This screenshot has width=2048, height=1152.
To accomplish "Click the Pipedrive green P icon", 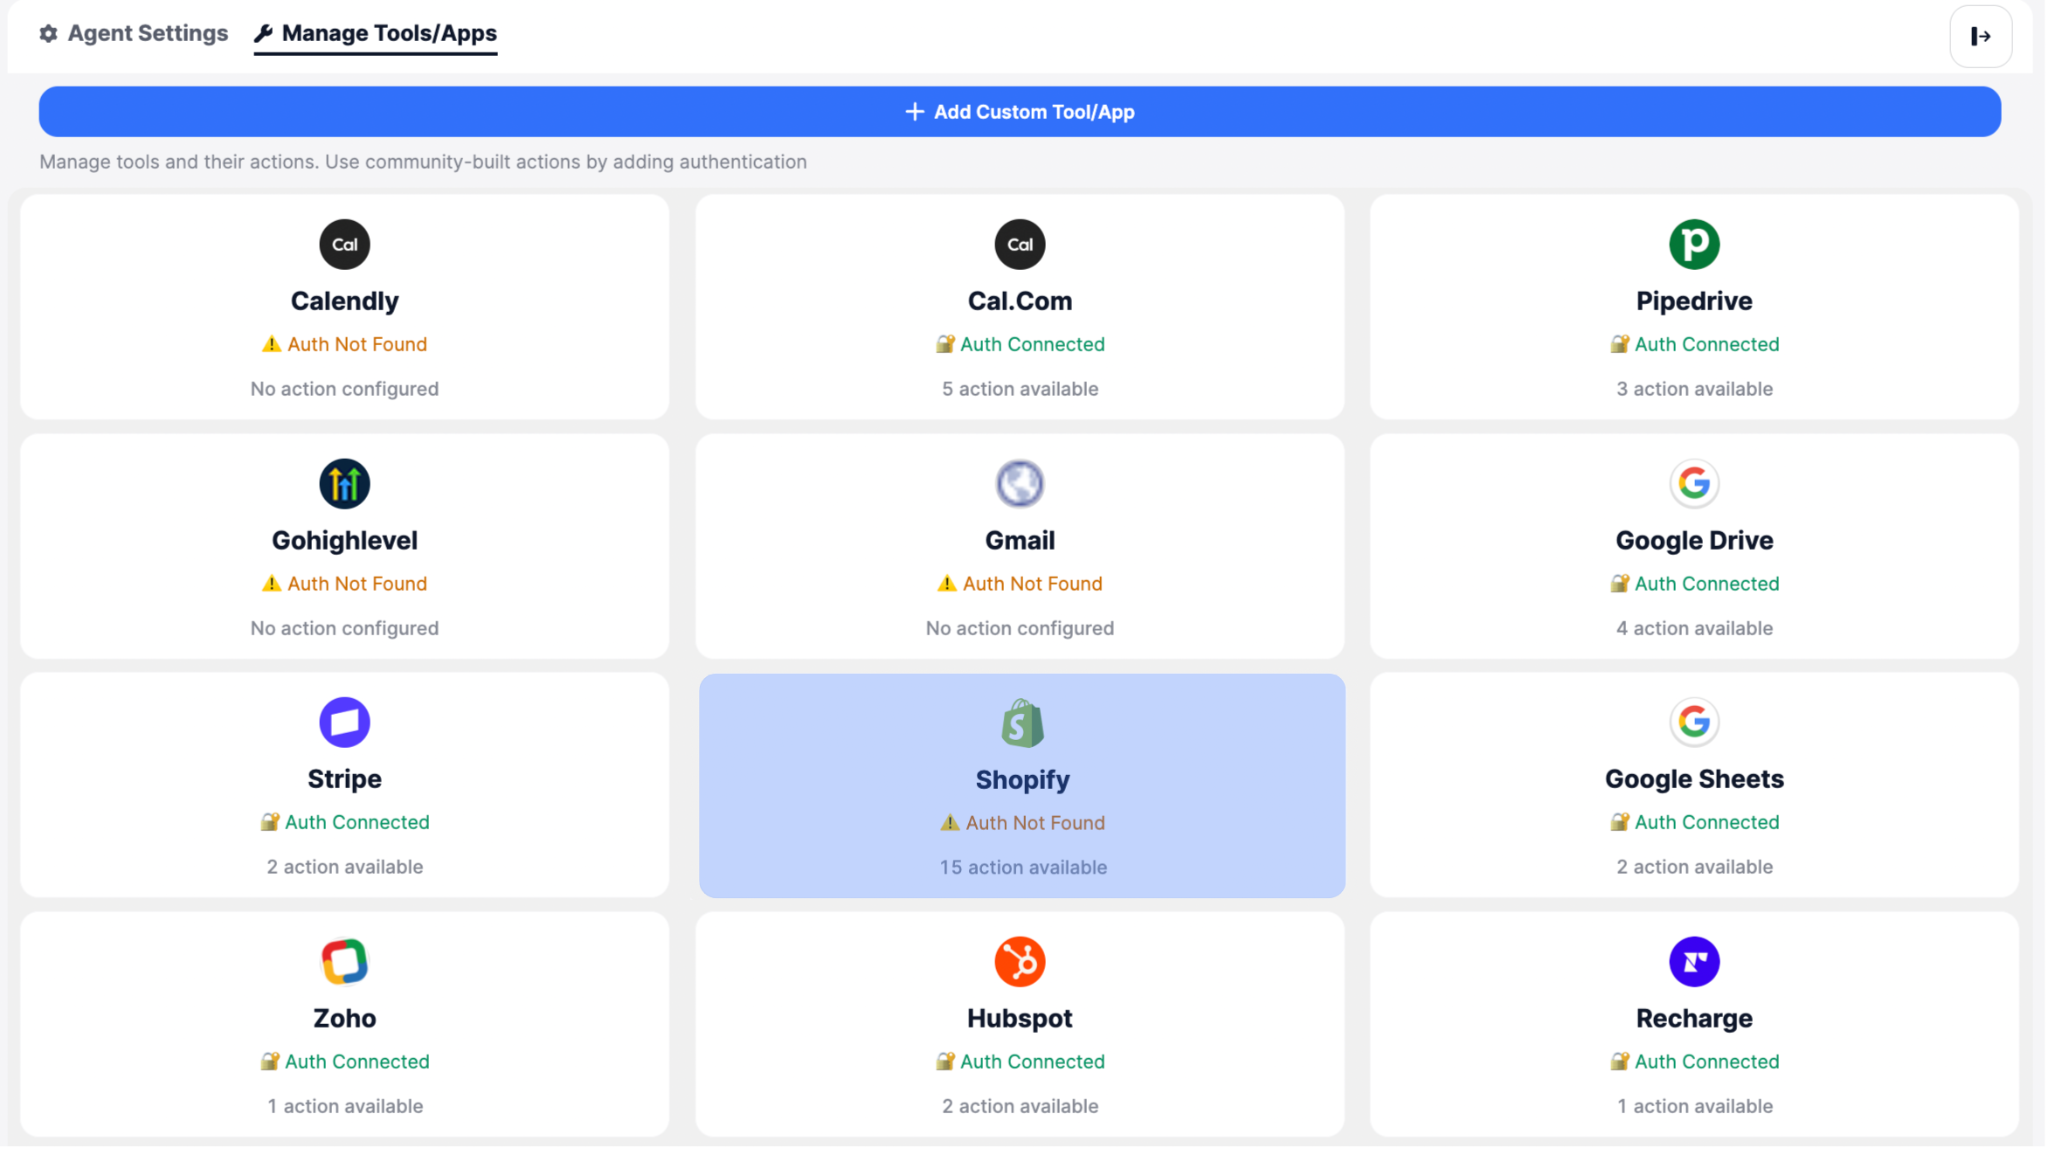I will (1693, 244).
